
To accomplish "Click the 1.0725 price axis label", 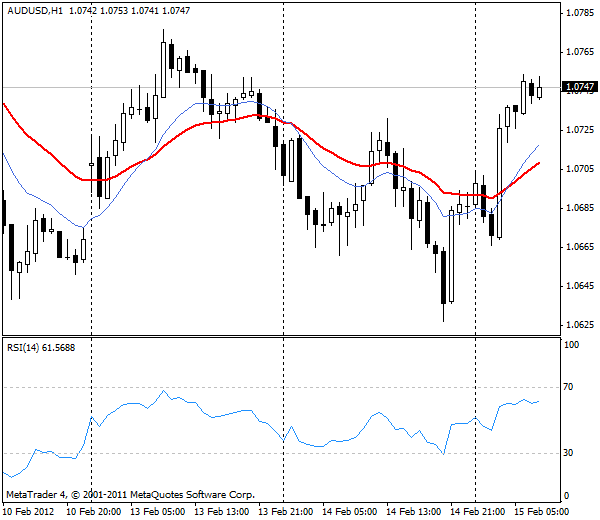I will (580, 130).
